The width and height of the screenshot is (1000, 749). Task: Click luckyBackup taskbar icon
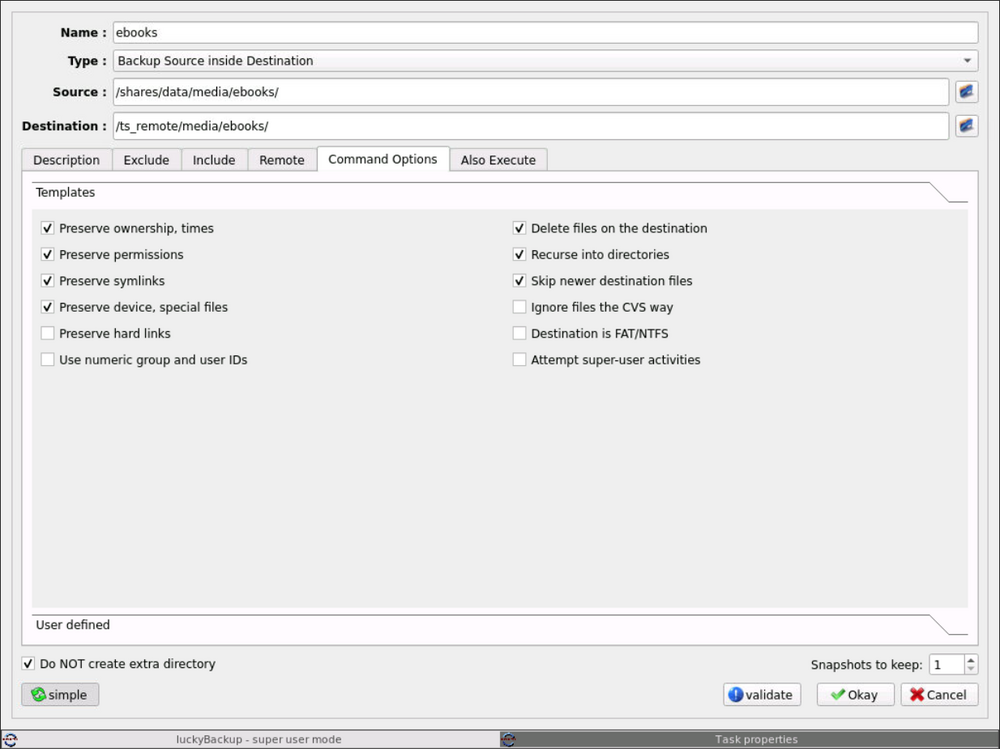point(10,739)
